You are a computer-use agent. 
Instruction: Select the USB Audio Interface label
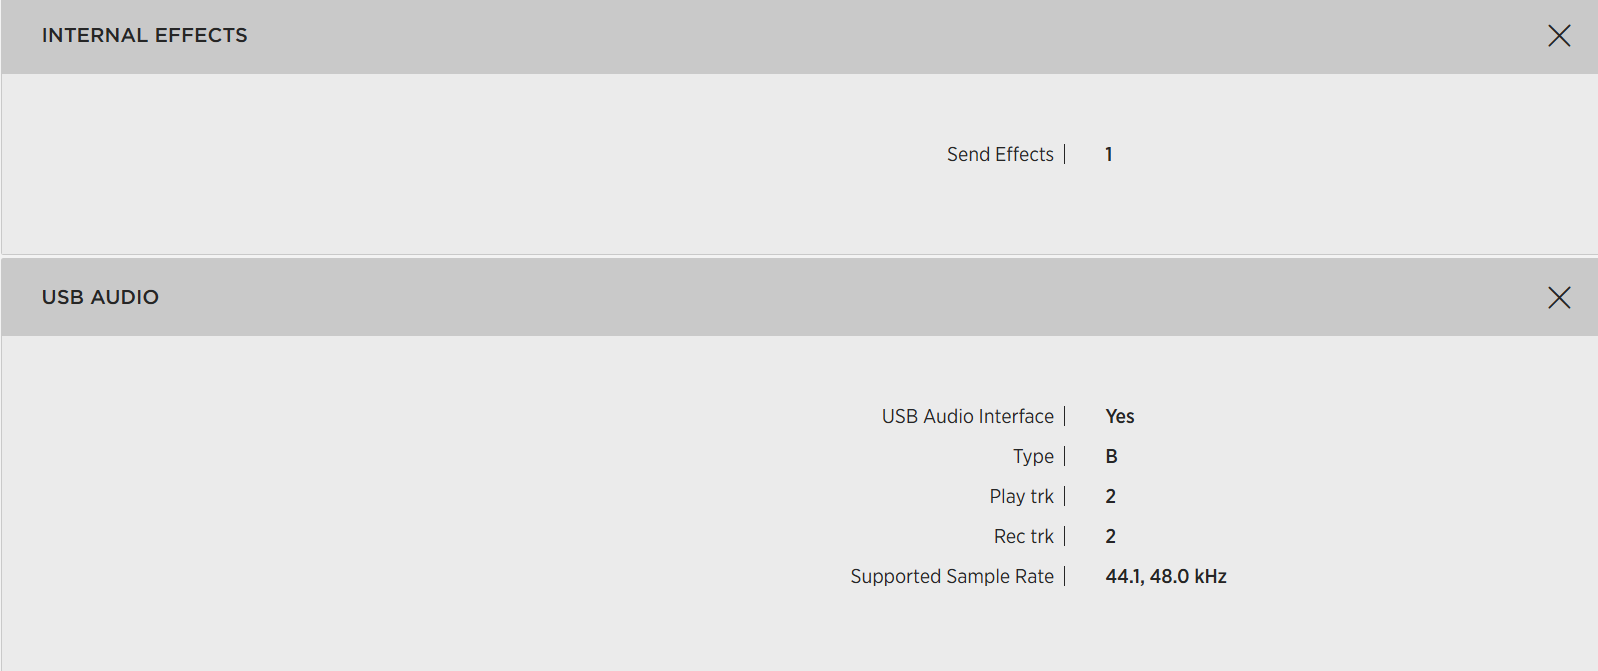[967, 416]
